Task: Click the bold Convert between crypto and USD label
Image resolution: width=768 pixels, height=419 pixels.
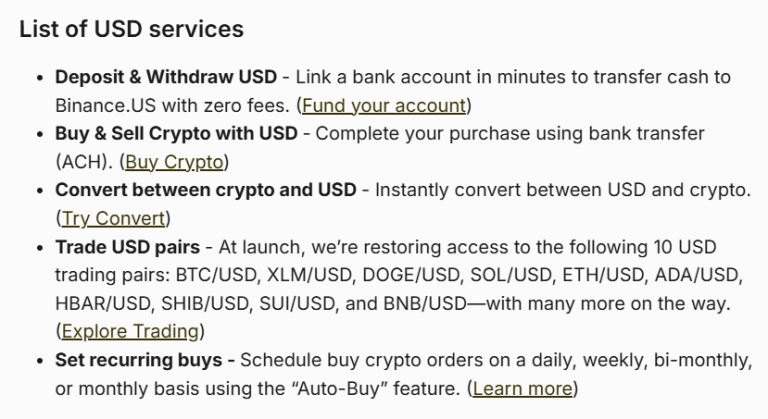Action: click(206, 190)
